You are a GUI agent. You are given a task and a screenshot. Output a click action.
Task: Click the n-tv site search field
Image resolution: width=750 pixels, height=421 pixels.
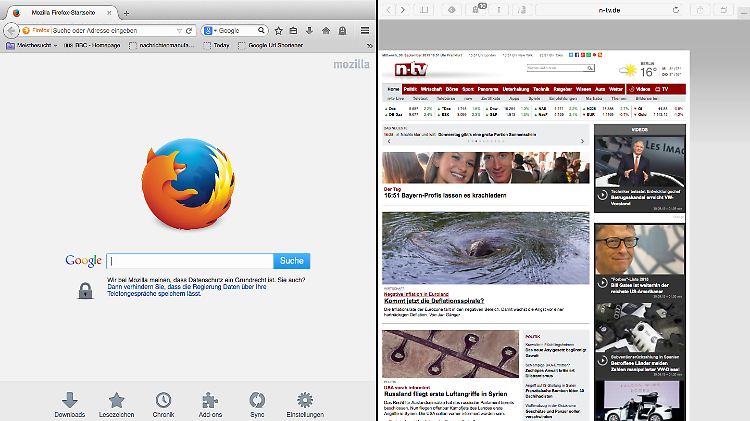tap(557, 68)
